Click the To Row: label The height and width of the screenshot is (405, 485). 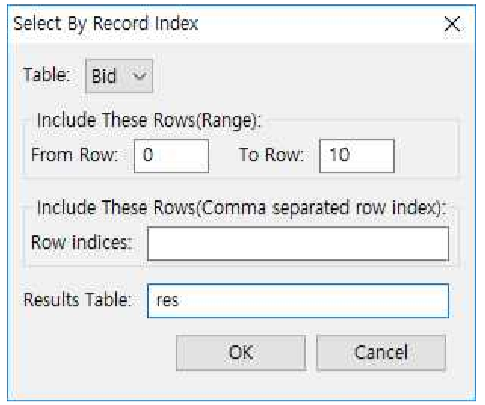(272, 155)
